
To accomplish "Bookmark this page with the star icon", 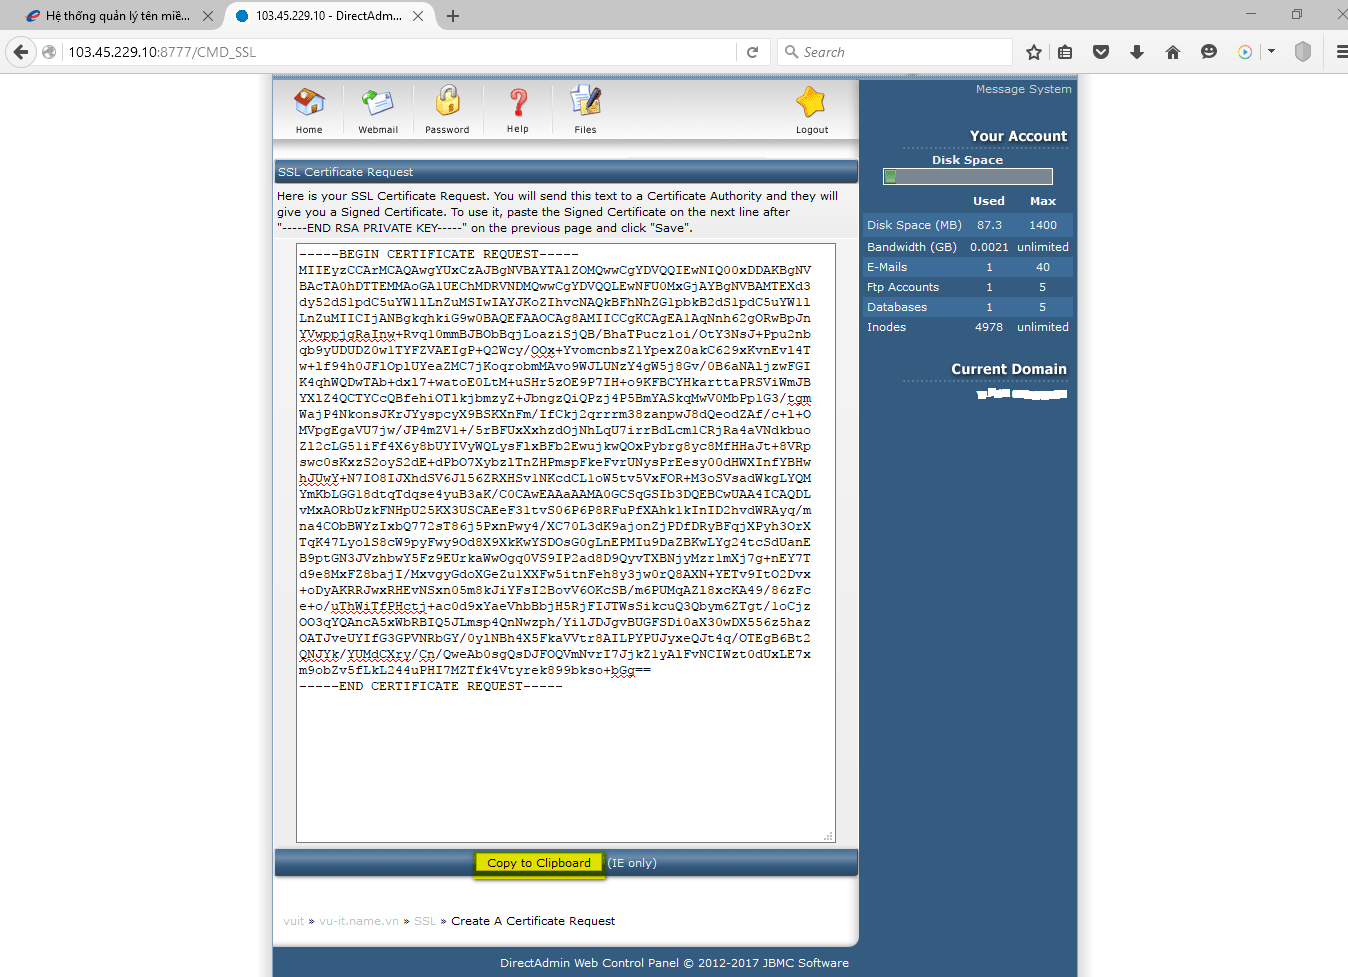I will tap(1034, 52).
